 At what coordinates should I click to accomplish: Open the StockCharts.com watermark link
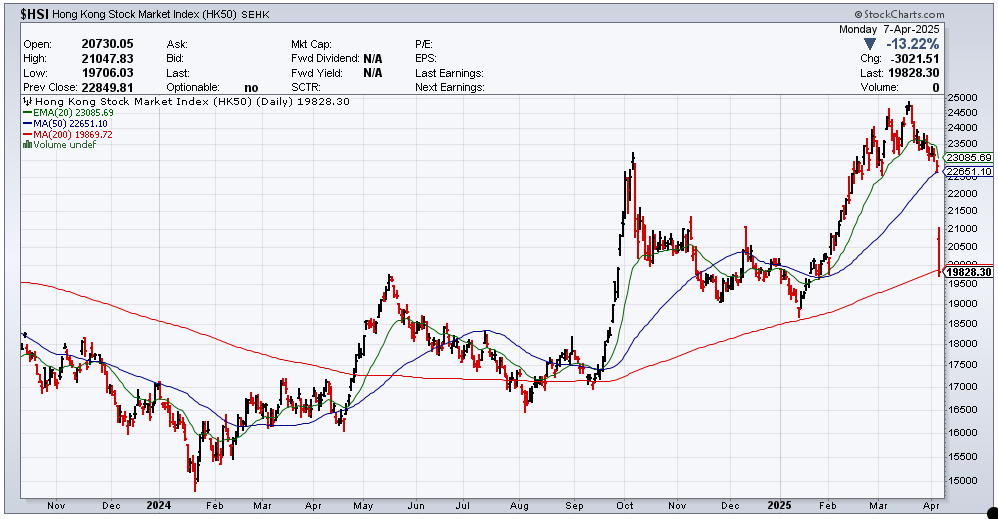[905, 14]
